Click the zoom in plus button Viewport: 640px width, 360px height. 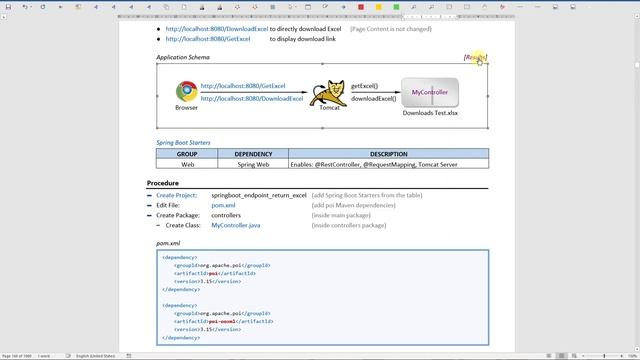point(622,356)
